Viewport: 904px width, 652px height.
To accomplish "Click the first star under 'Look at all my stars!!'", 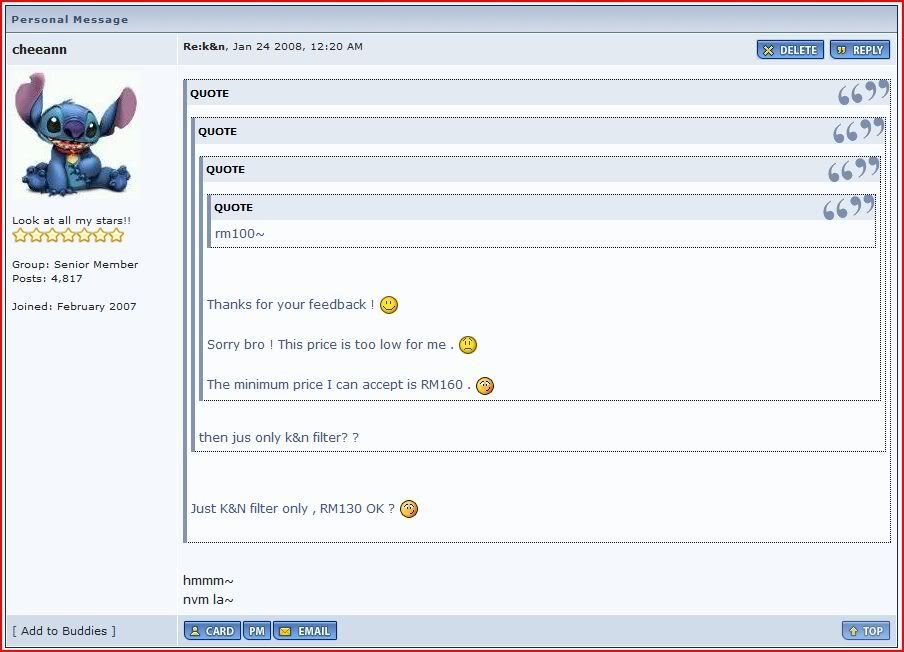I will pos(18,234).
